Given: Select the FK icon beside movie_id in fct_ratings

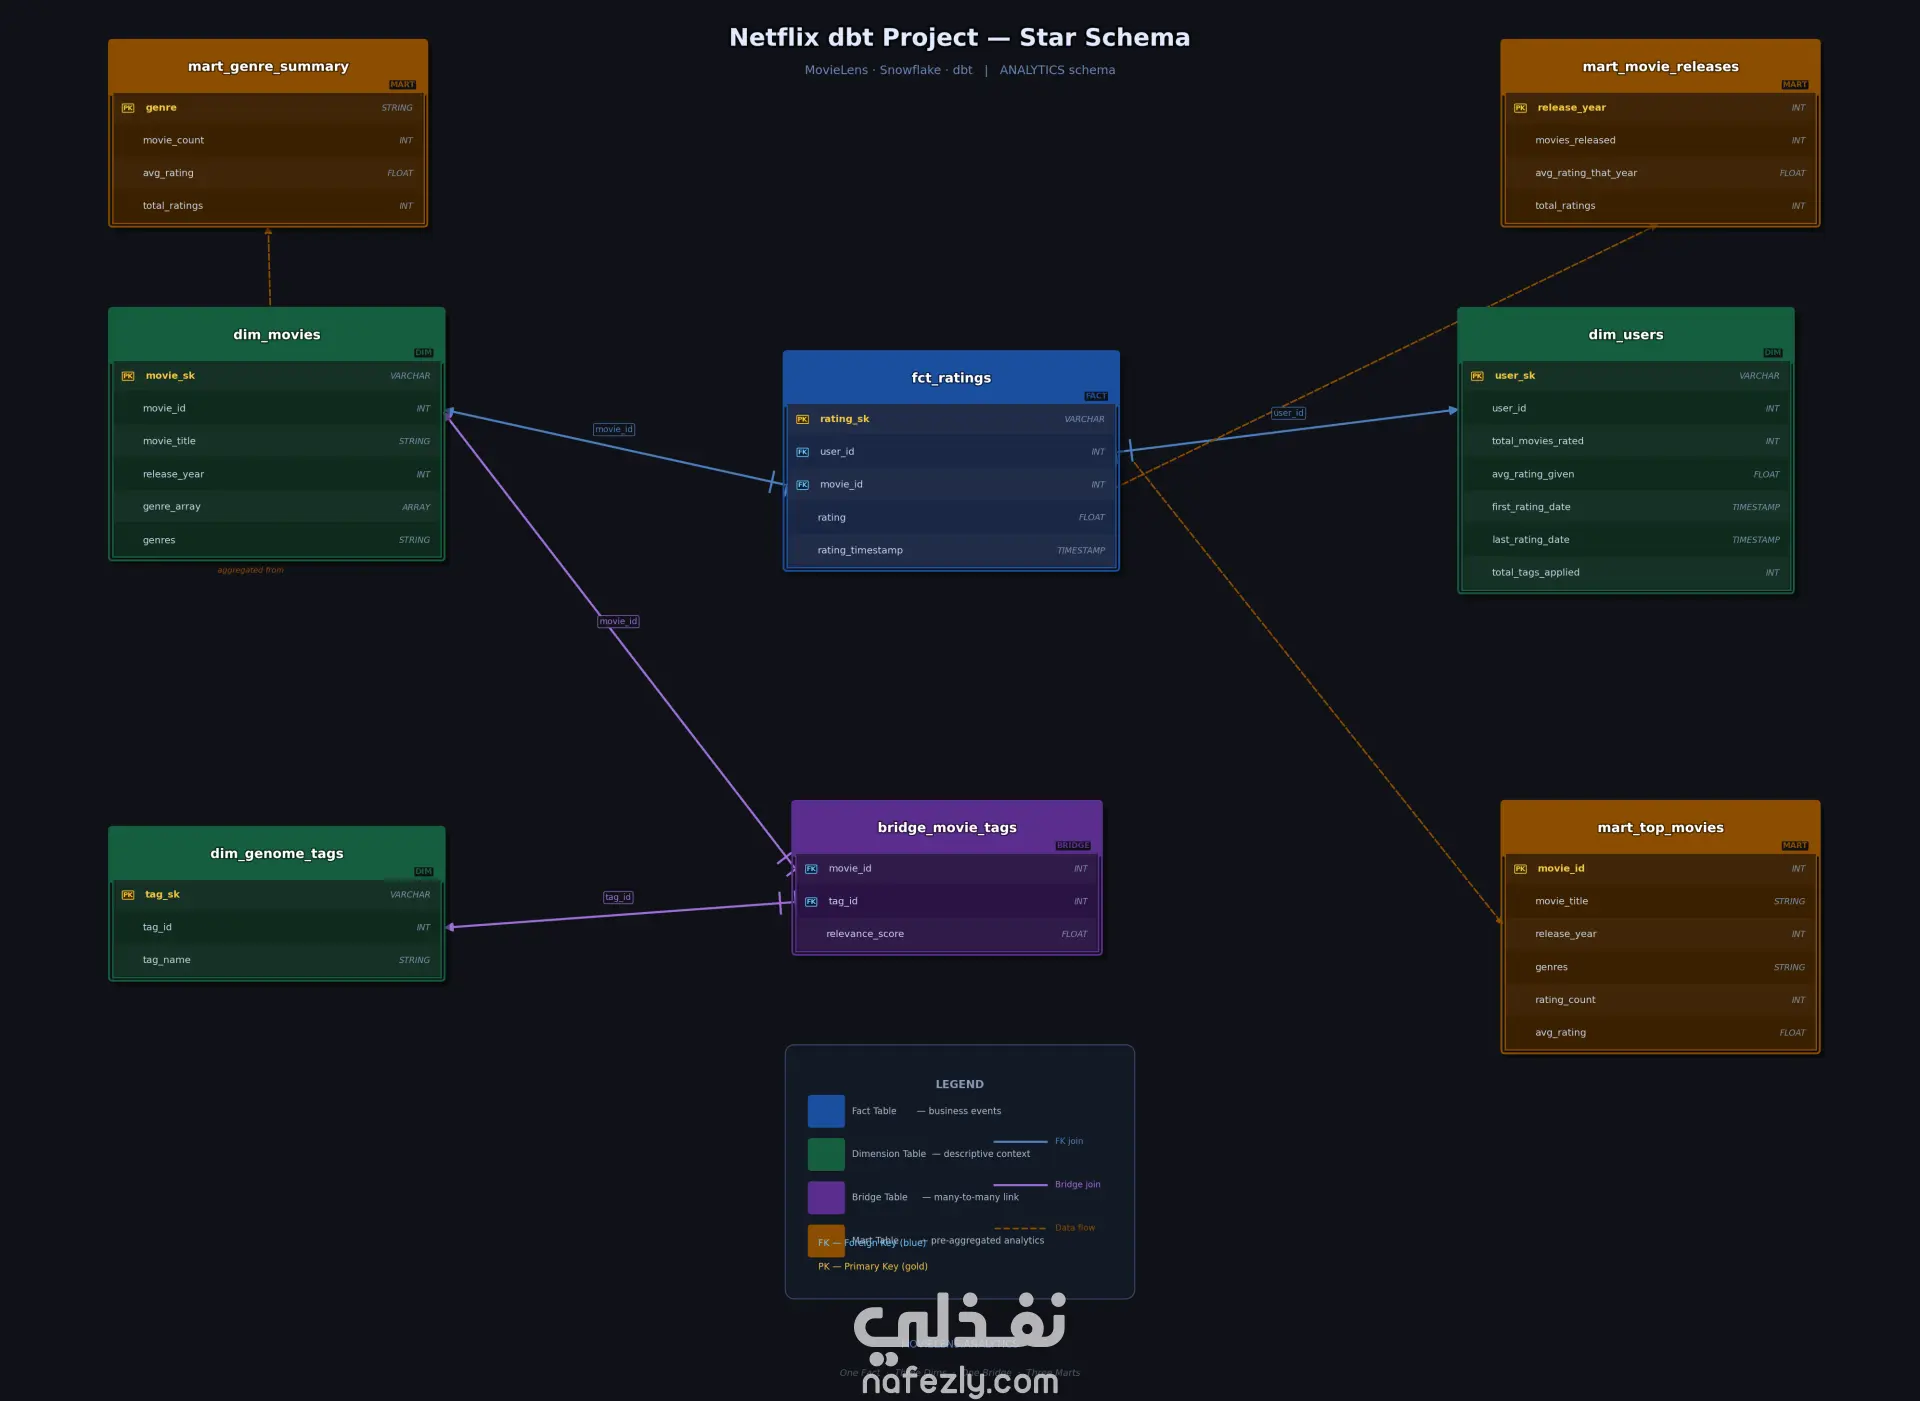Looking at the screenshot, I should tap(802, 485).
